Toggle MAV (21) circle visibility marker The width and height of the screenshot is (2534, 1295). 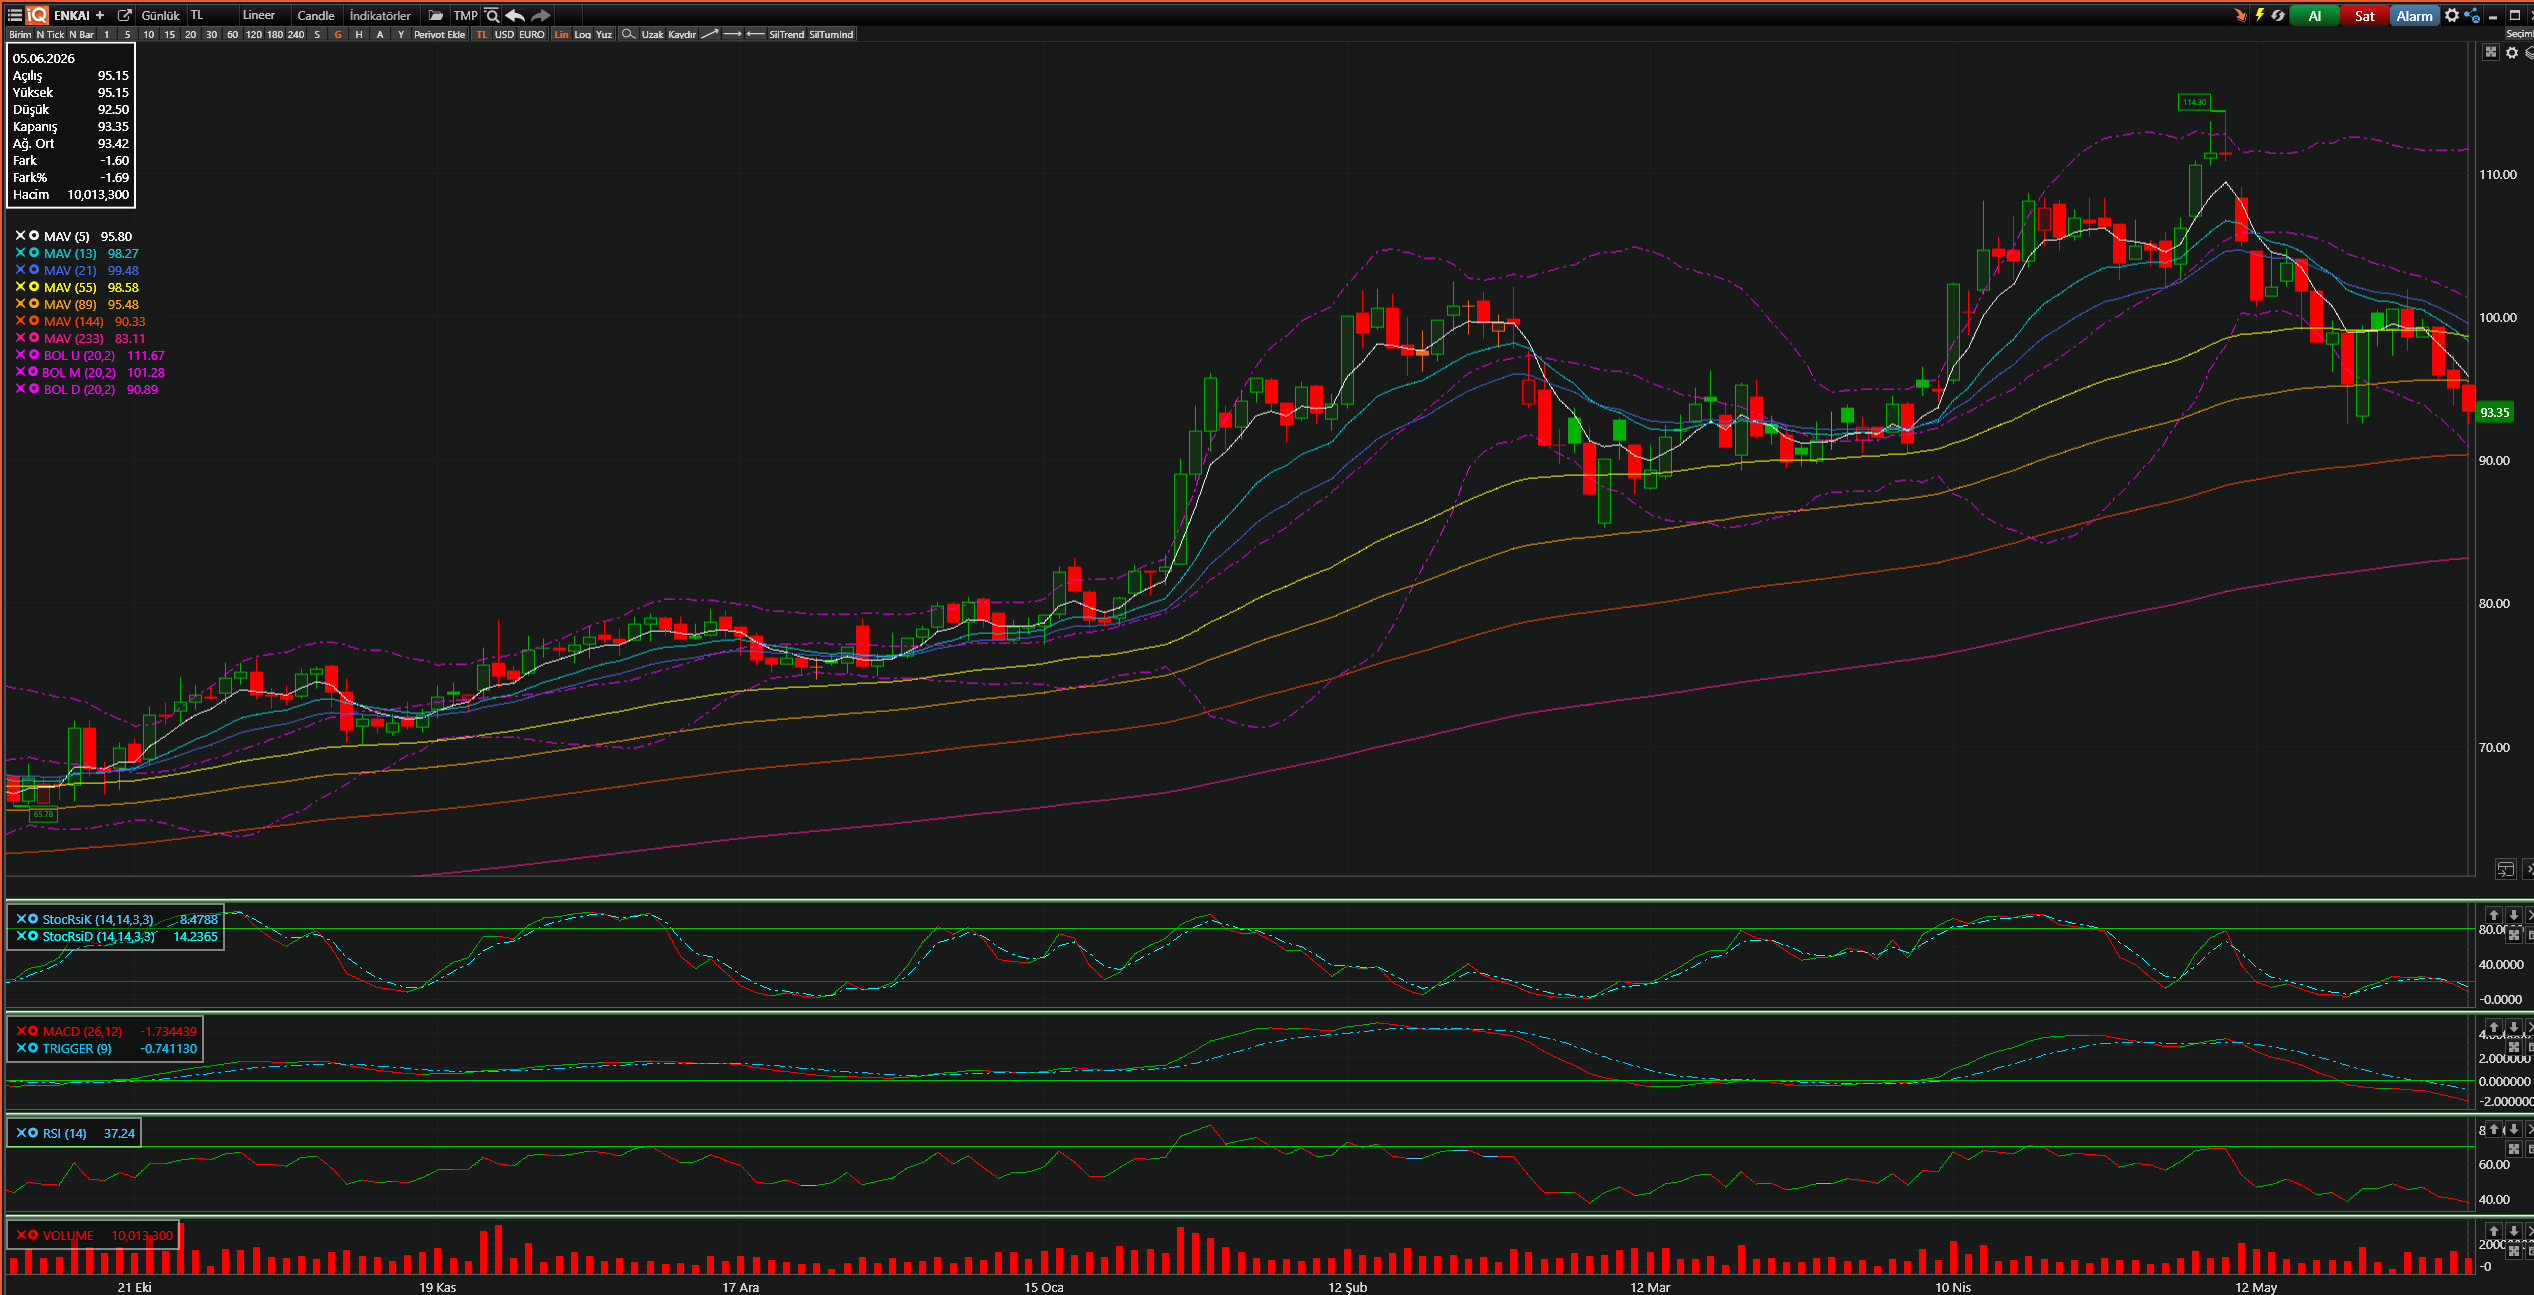[34, 270]
